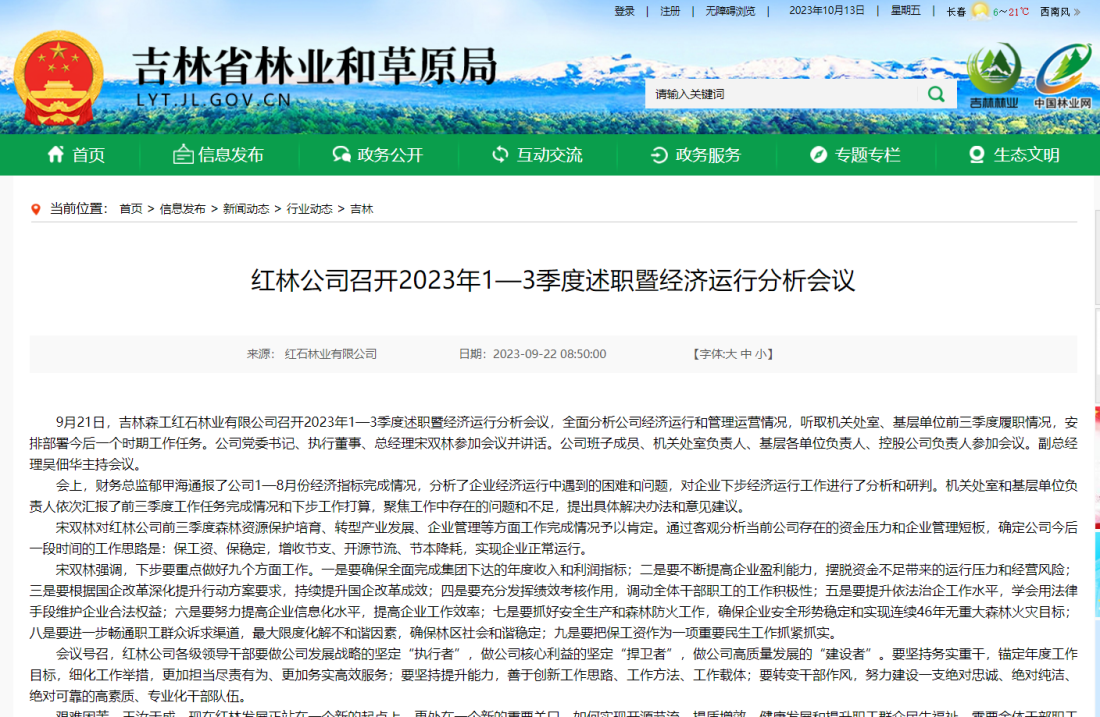Viewport: 1100px width, 717px height.
Task: Set the article font size to 小
Action: 760,354
